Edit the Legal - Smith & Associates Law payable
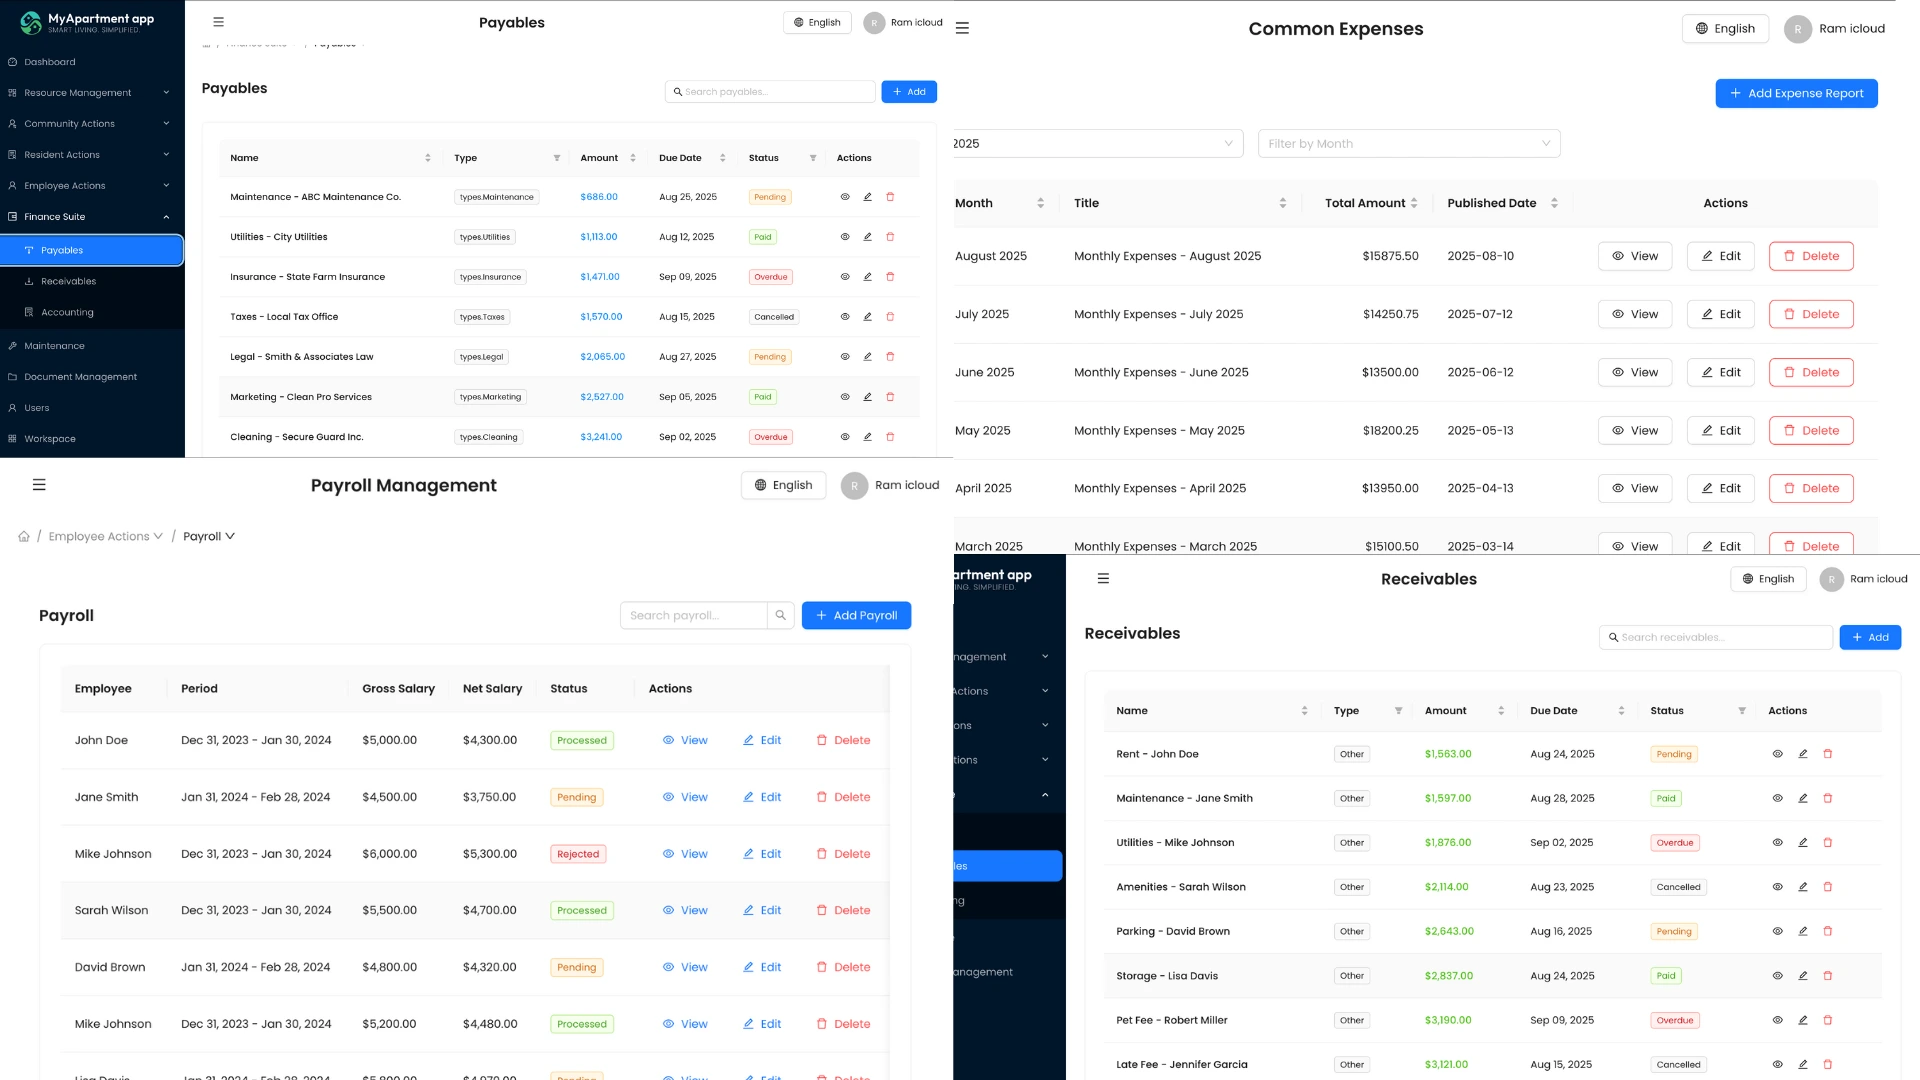Screen dimensions: 1920x1080 point(867,357)
